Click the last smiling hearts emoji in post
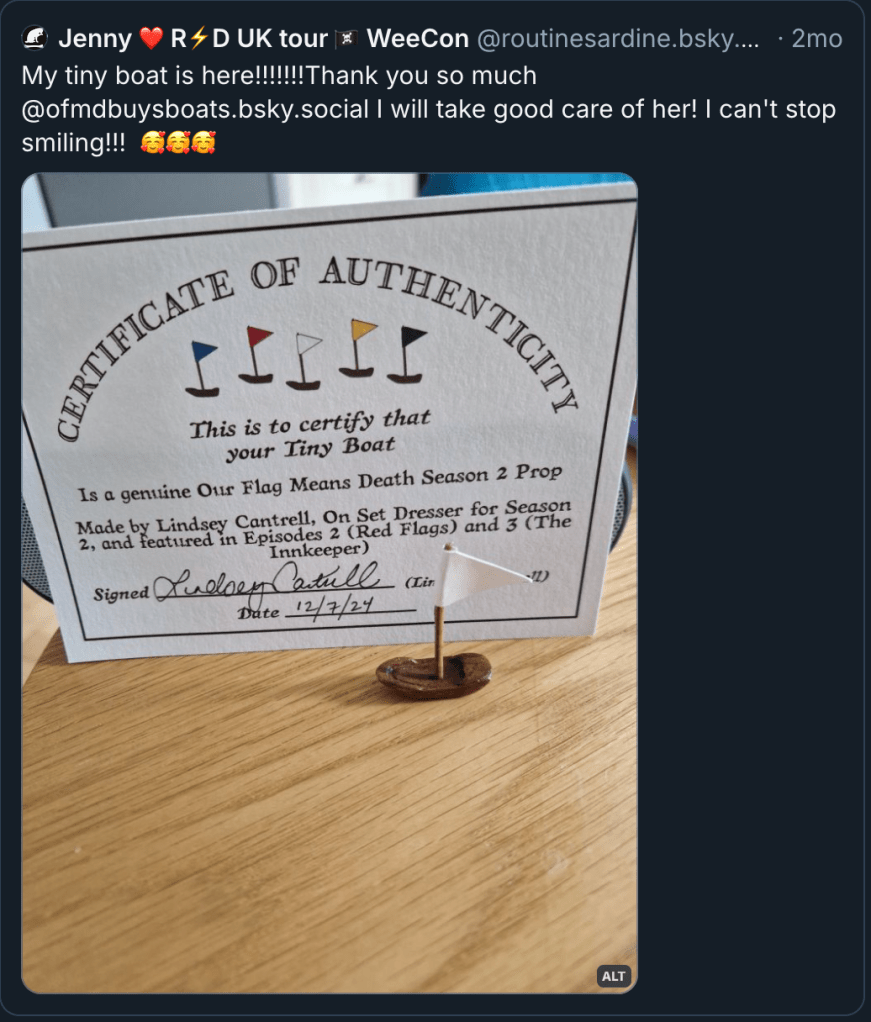Image resolution: width=871 pixels, height=1022 pixels. point(203,143)
